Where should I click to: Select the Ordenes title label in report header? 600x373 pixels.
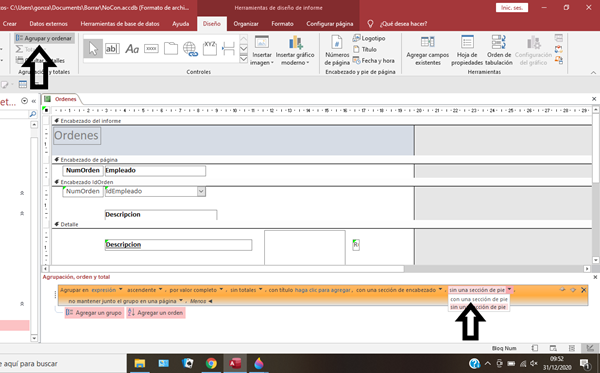coord(77,135)
